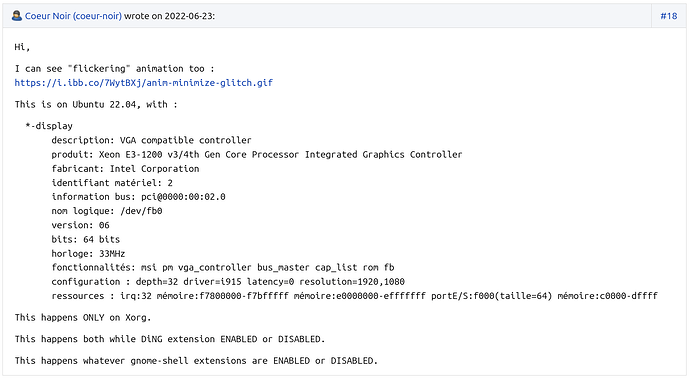The height and width of the screenshot is (378, 690).
Task: Click the '*-display' heading line
Action: [49, 126]
